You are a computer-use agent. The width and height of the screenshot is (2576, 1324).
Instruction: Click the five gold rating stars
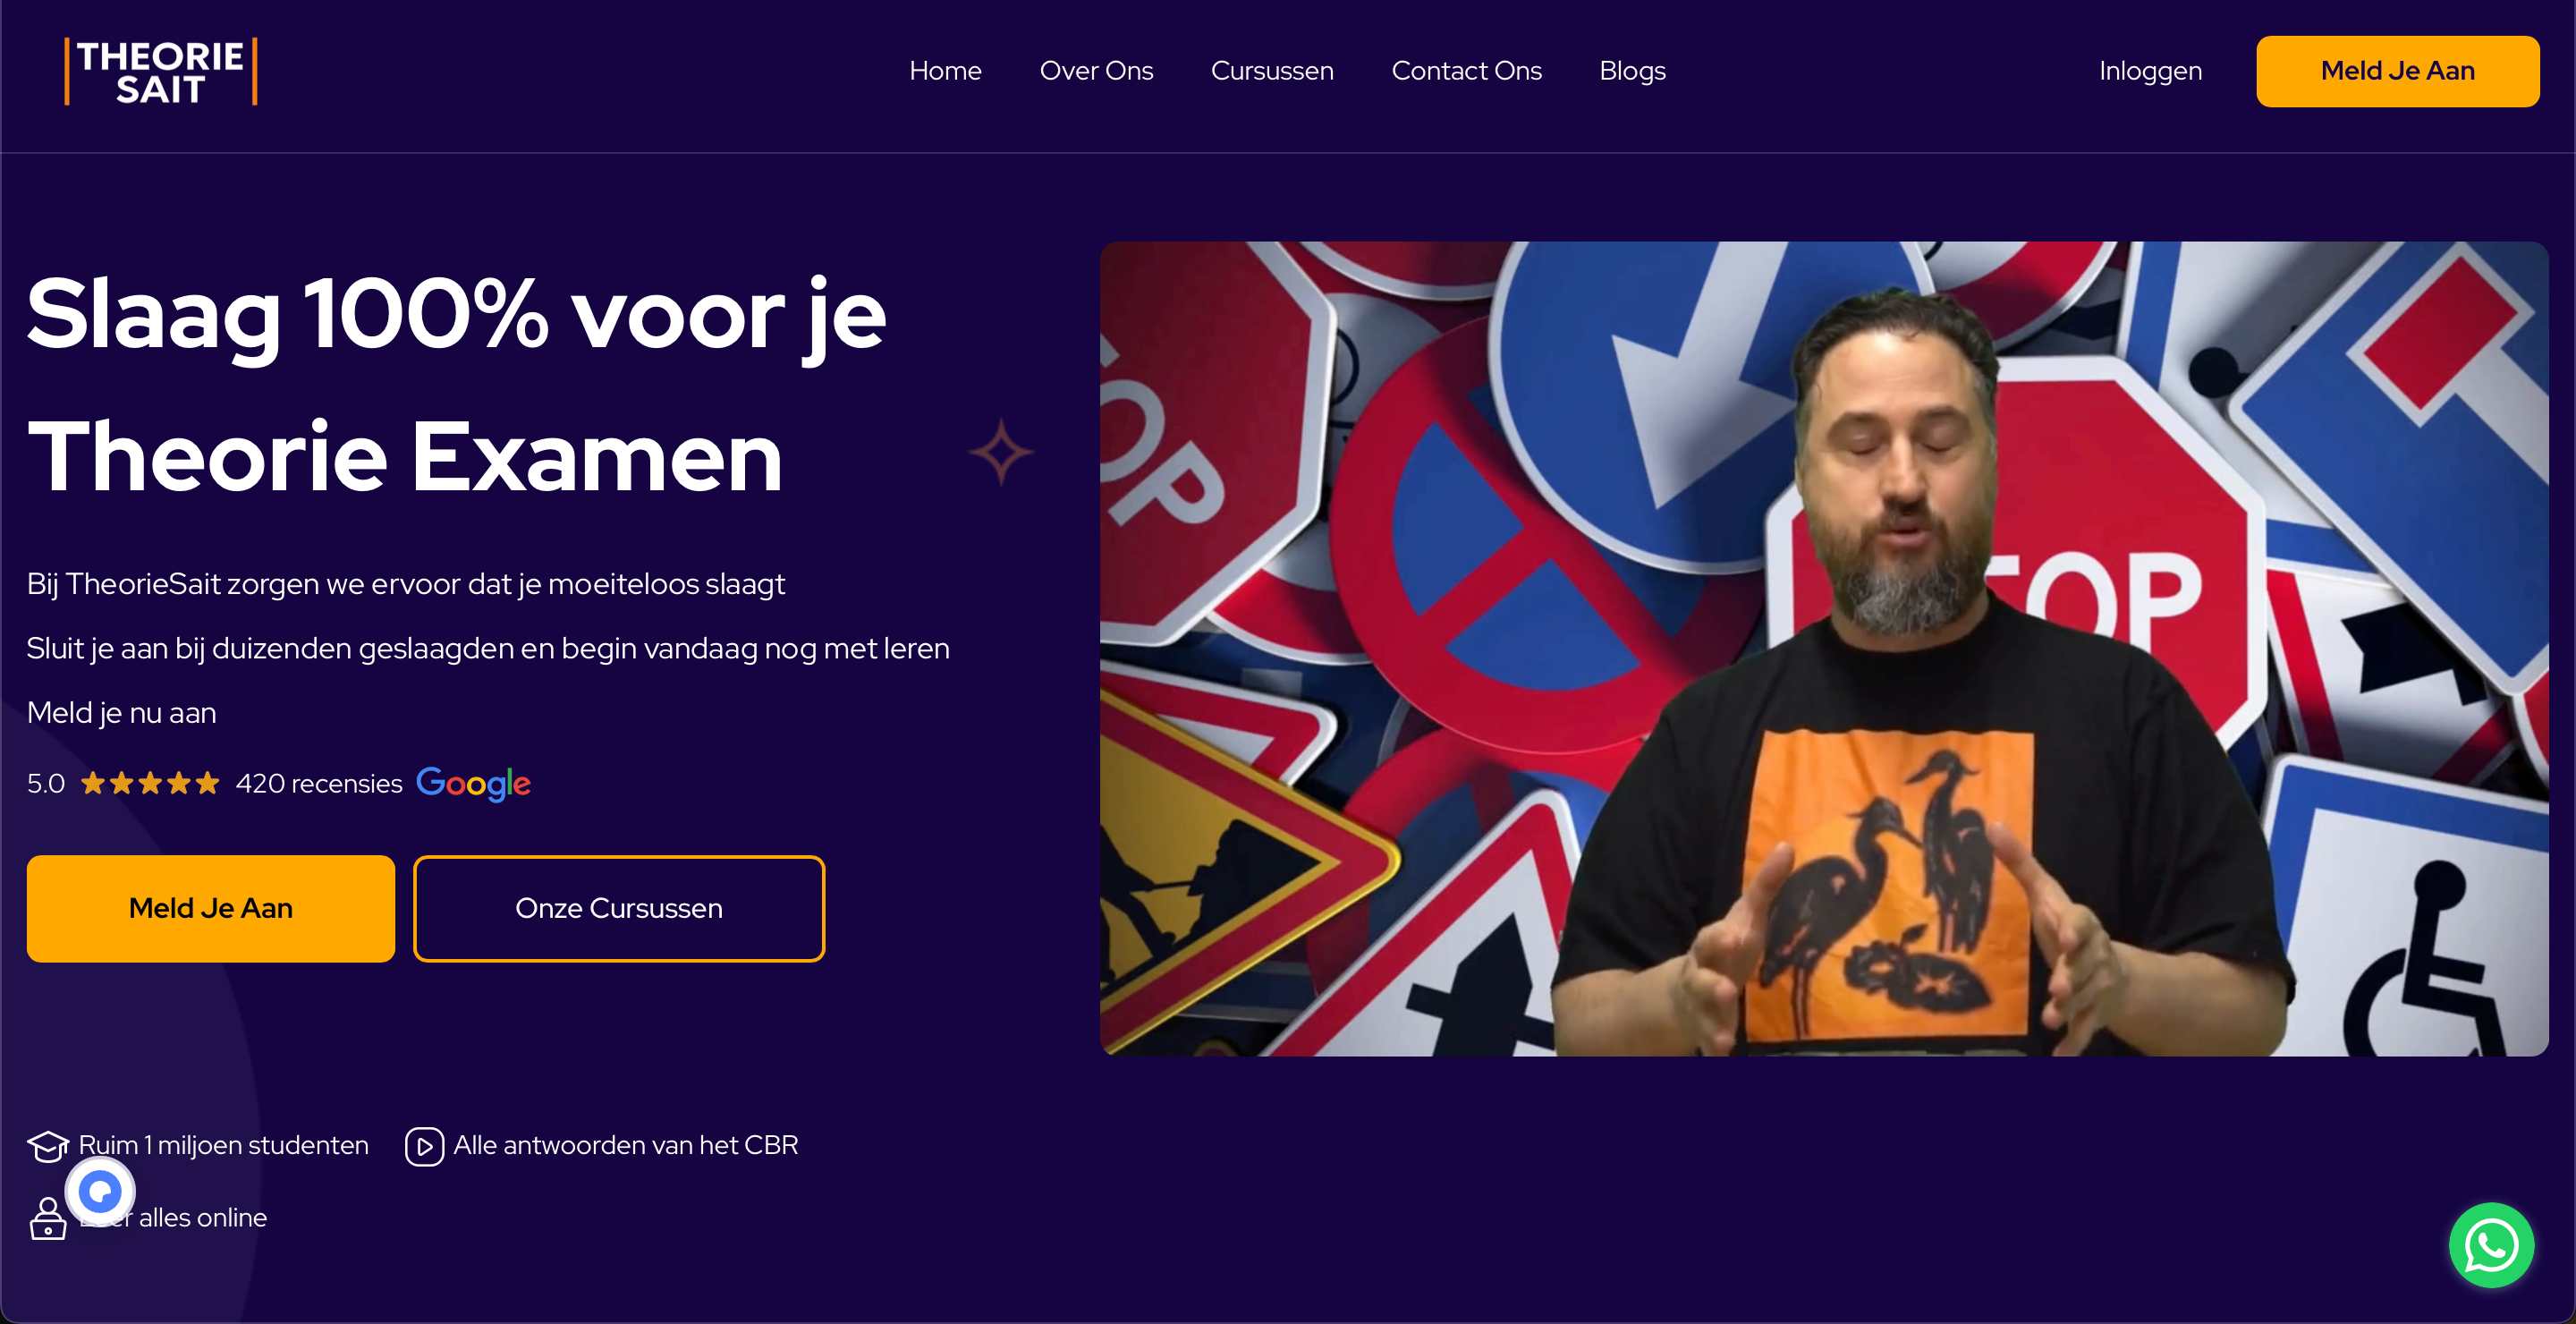coord(150,783)
